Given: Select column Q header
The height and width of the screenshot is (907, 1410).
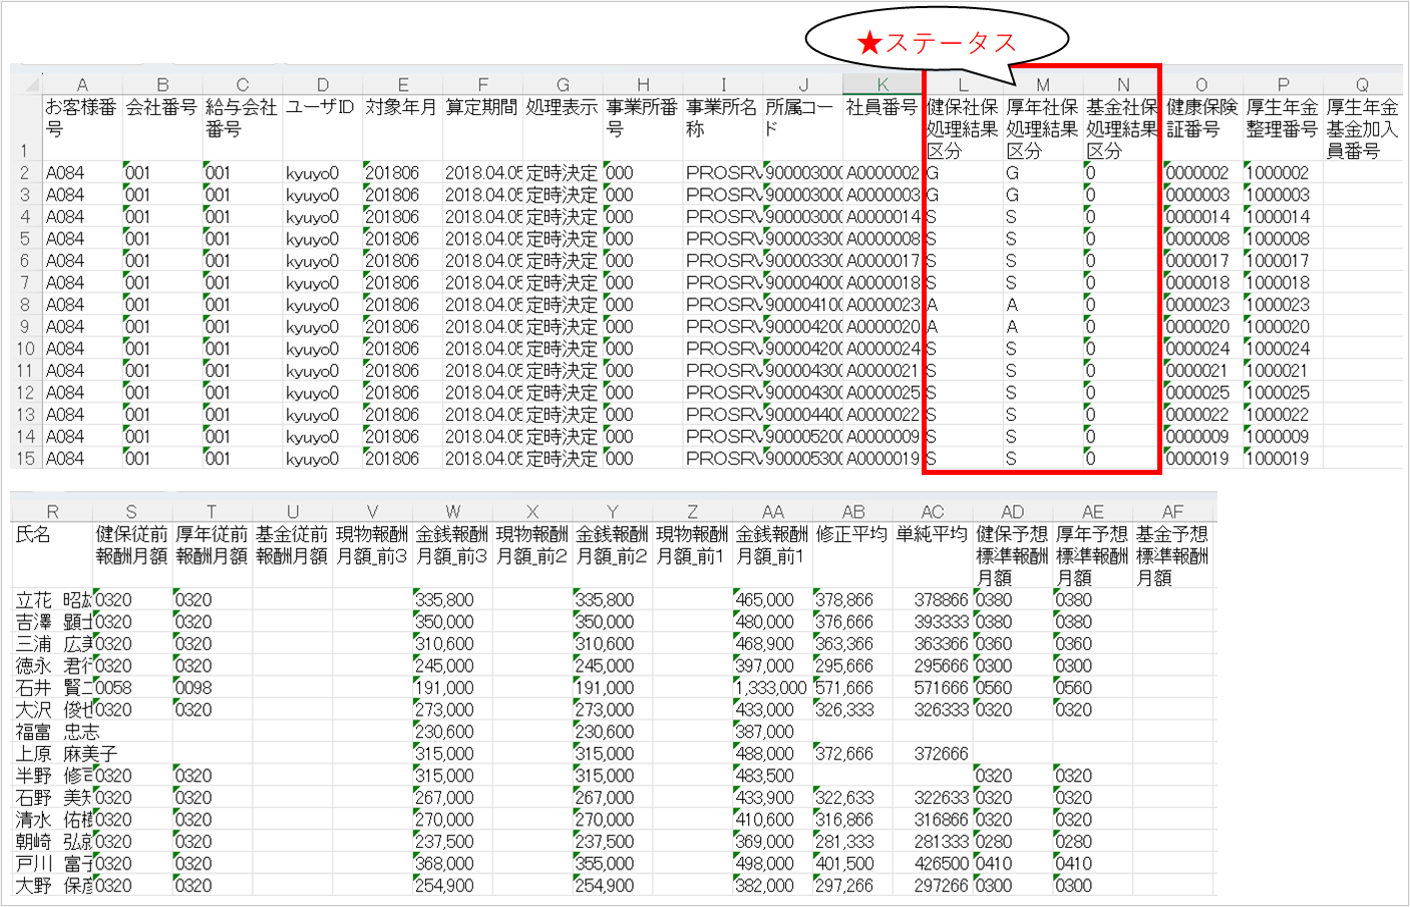Looking at the screenshot, I should click(1362, 85).
